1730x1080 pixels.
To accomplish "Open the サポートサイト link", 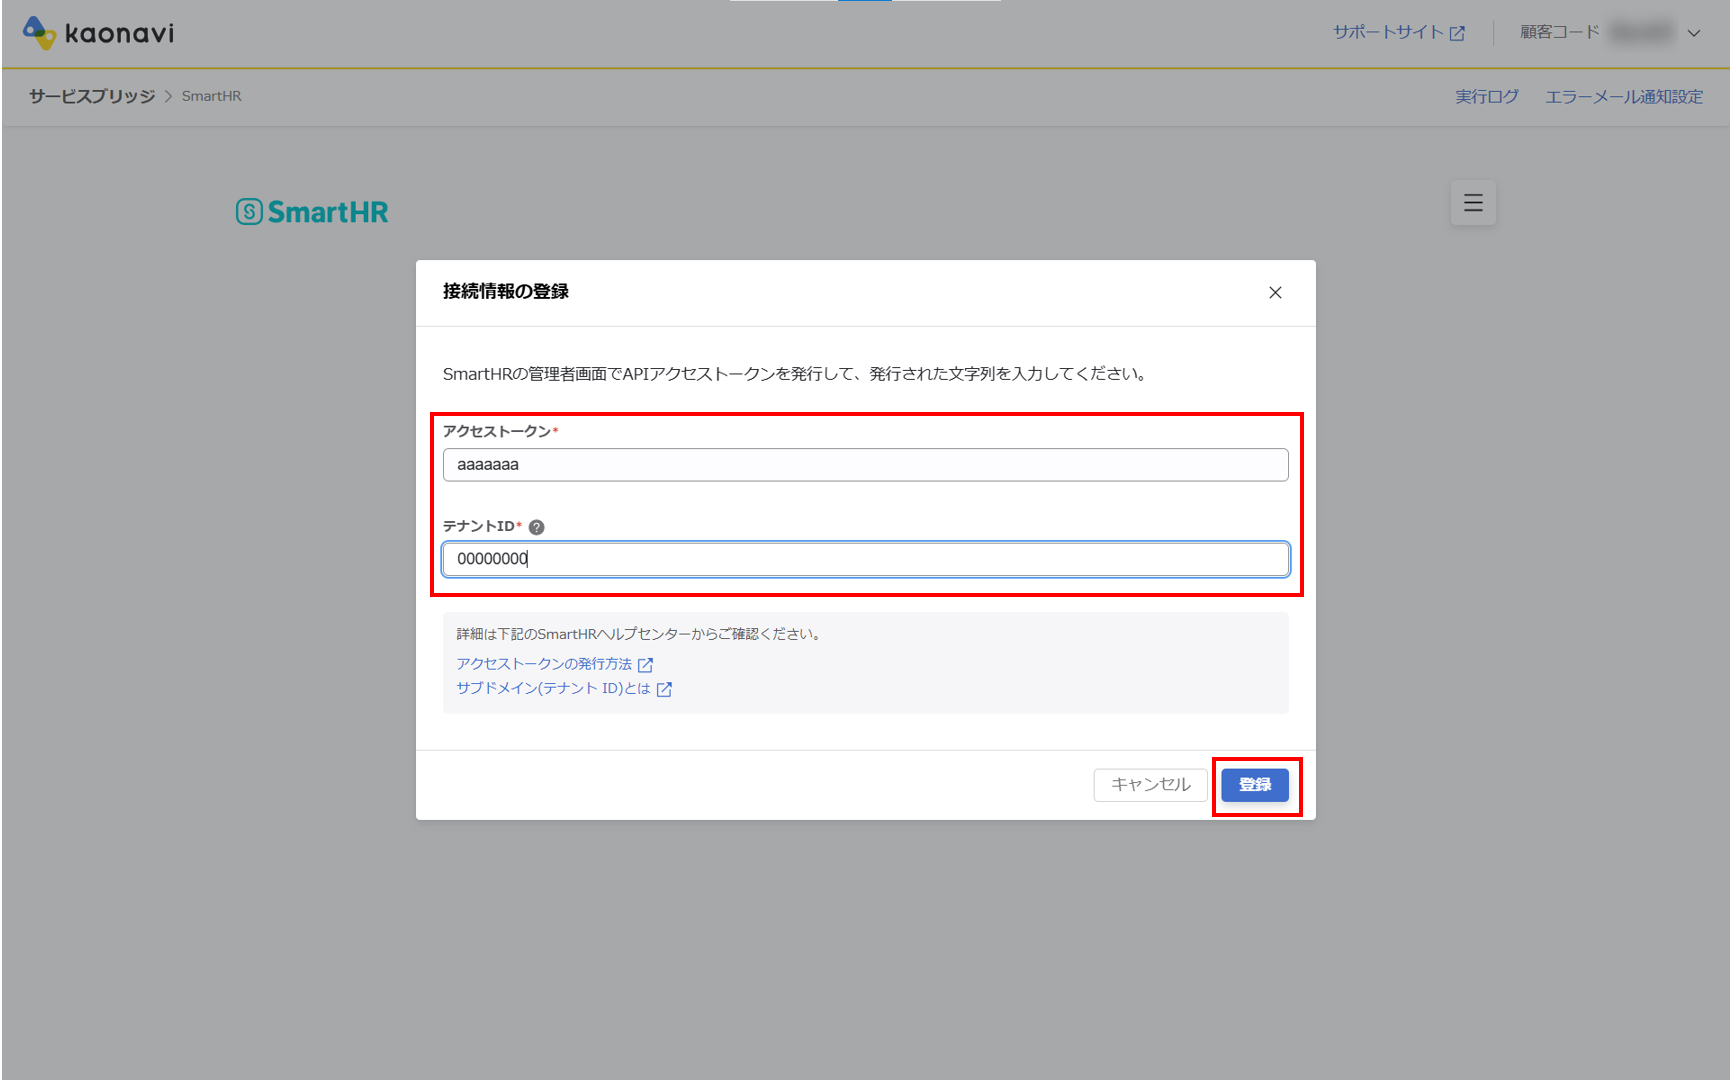I will (x=1398, y=33).
